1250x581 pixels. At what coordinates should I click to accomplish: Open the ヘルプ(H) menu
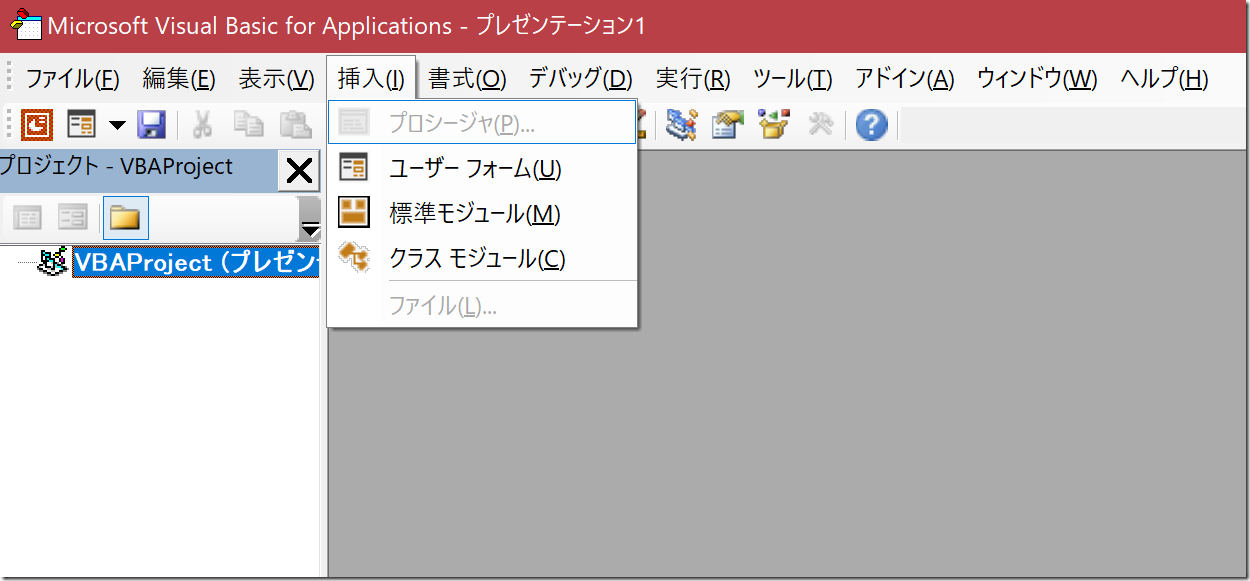(x=1164, y=79)
